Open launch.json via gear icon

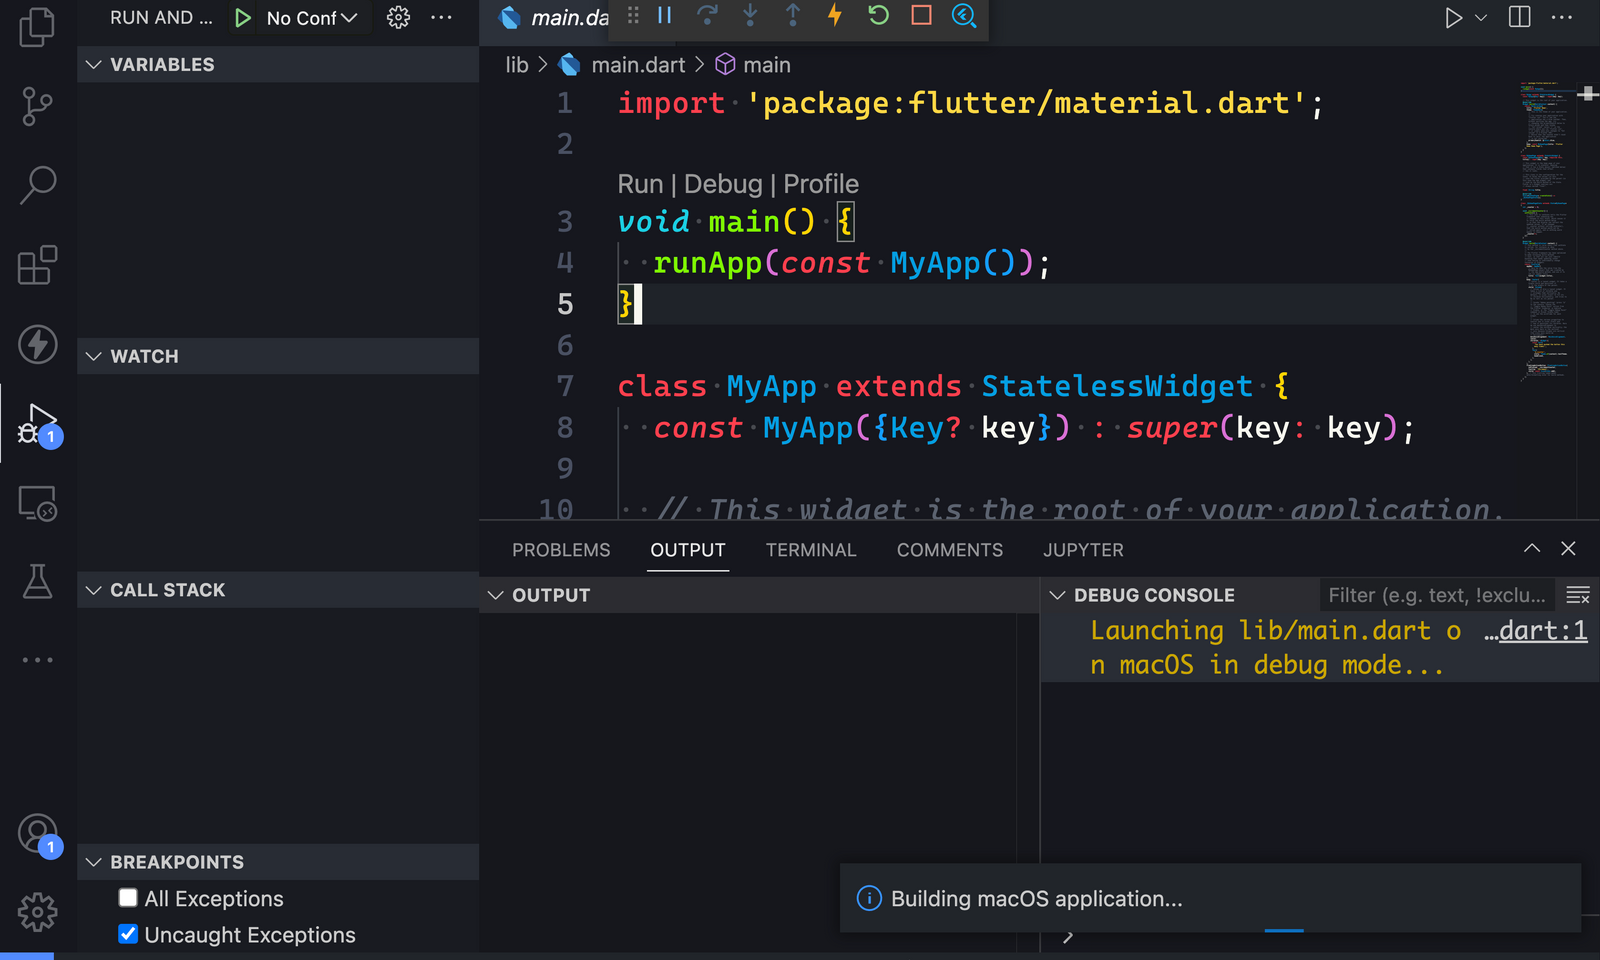tap(398, 18)
